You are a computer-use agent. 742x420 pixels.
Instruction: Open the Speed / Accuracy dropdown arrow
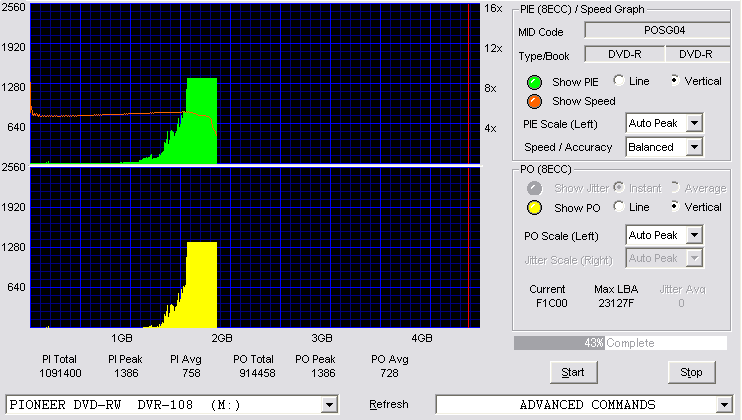coord(694,147)
